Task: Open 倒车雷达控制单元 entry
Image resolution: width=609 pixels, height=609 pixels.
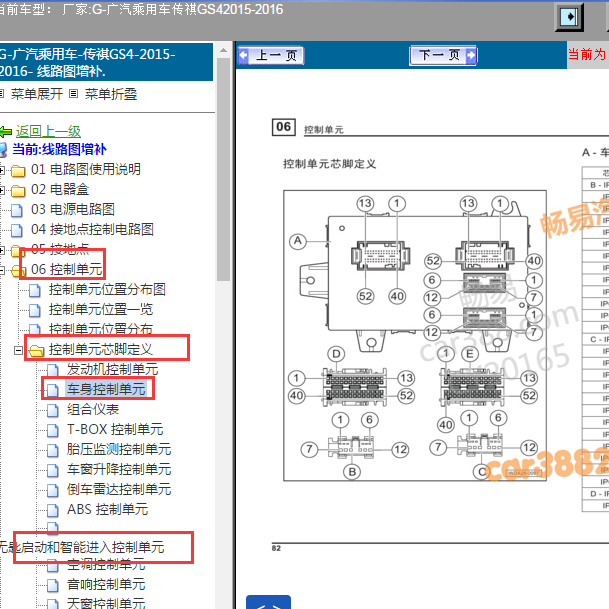Action: tap(119, 489)
